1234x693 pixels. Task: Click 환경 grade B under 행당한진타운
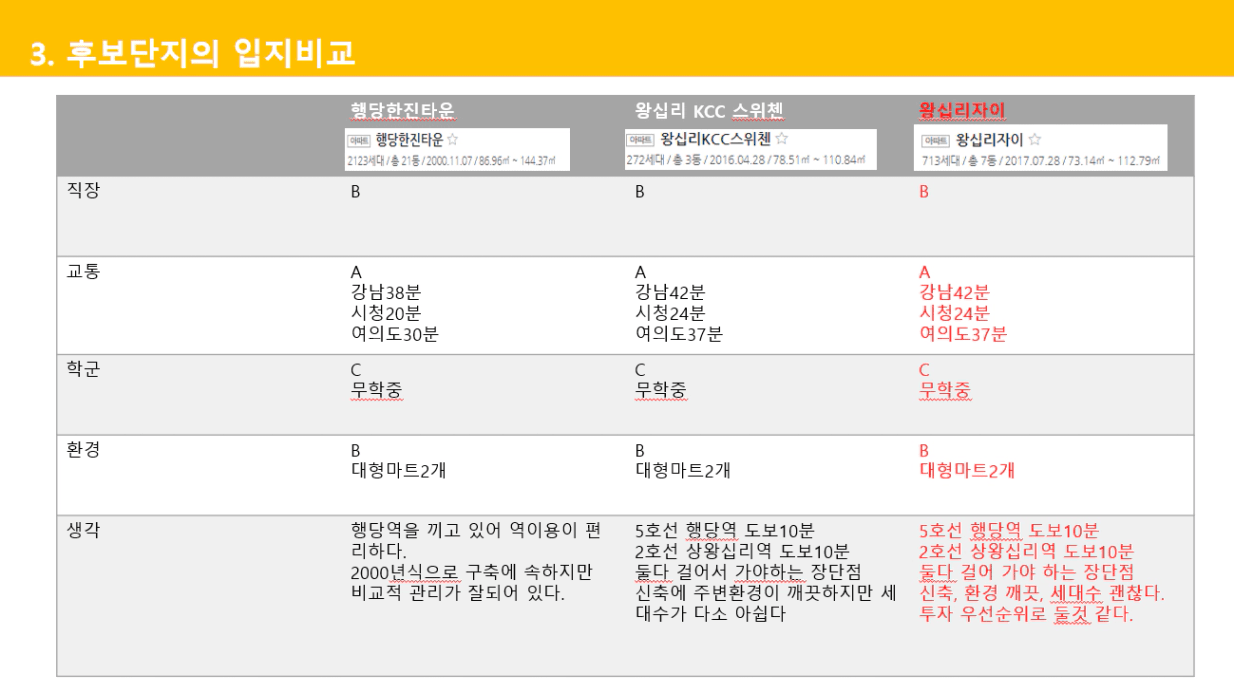coord(355,450)
